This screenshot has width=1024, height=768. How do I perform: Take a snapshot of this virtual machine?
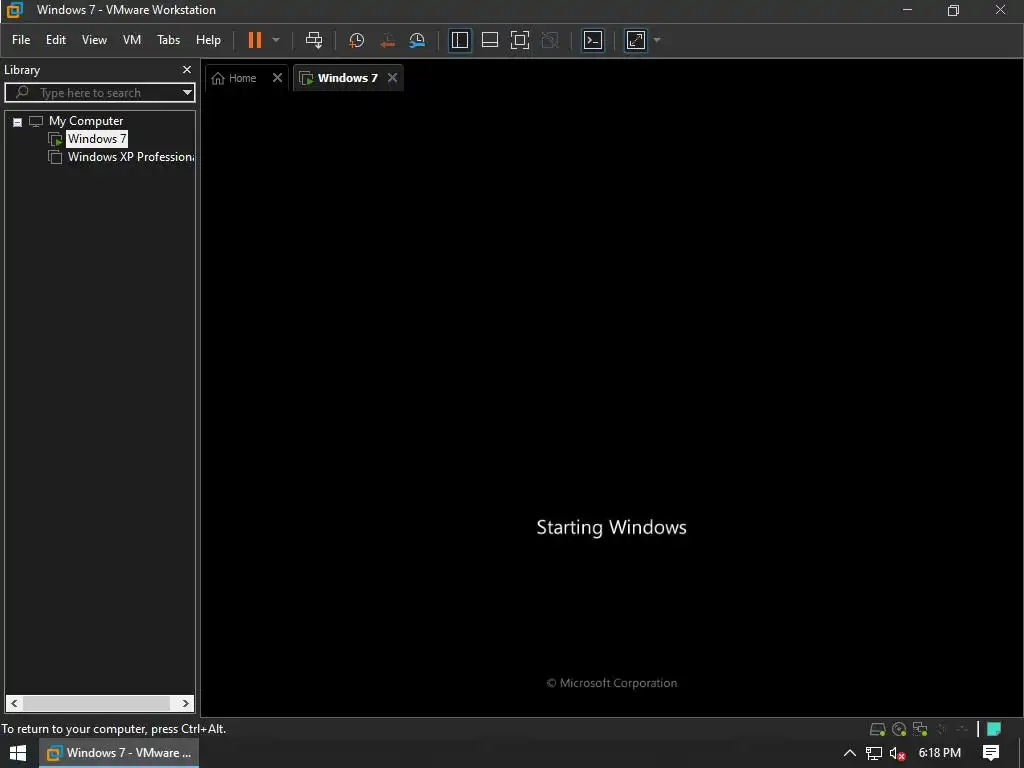[357, 40]
